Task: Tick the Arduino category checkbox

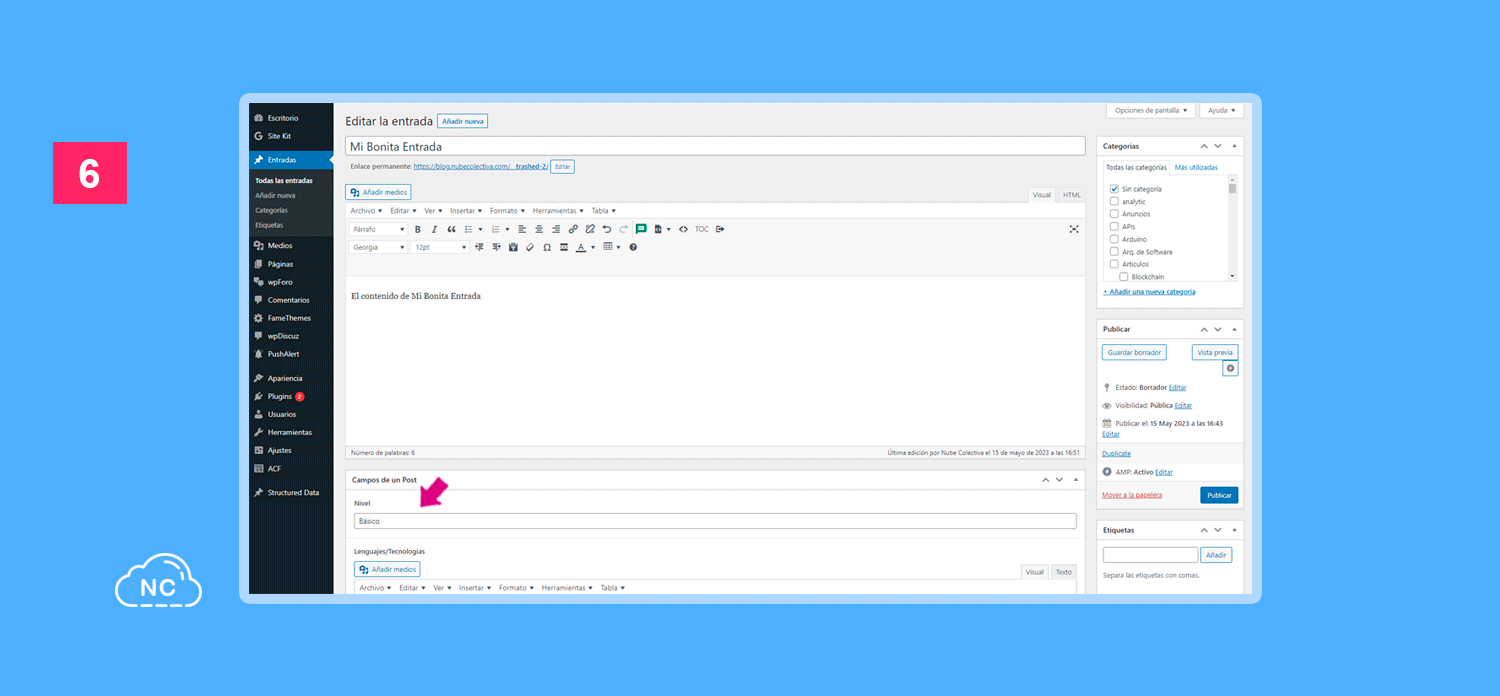Action: tap(1114, 239)
